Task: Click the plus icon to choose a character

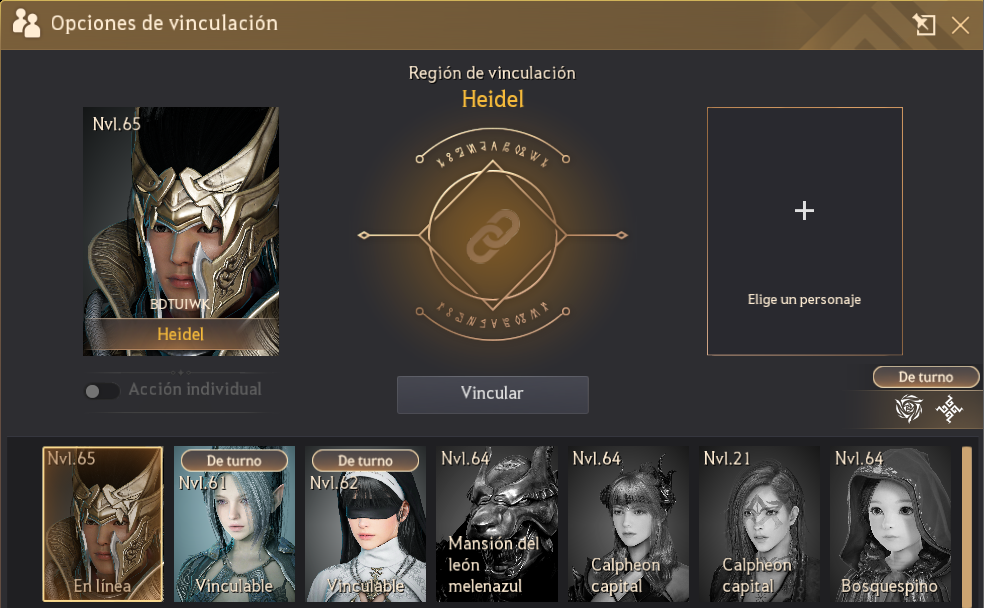Action: (x=804, y=210)
